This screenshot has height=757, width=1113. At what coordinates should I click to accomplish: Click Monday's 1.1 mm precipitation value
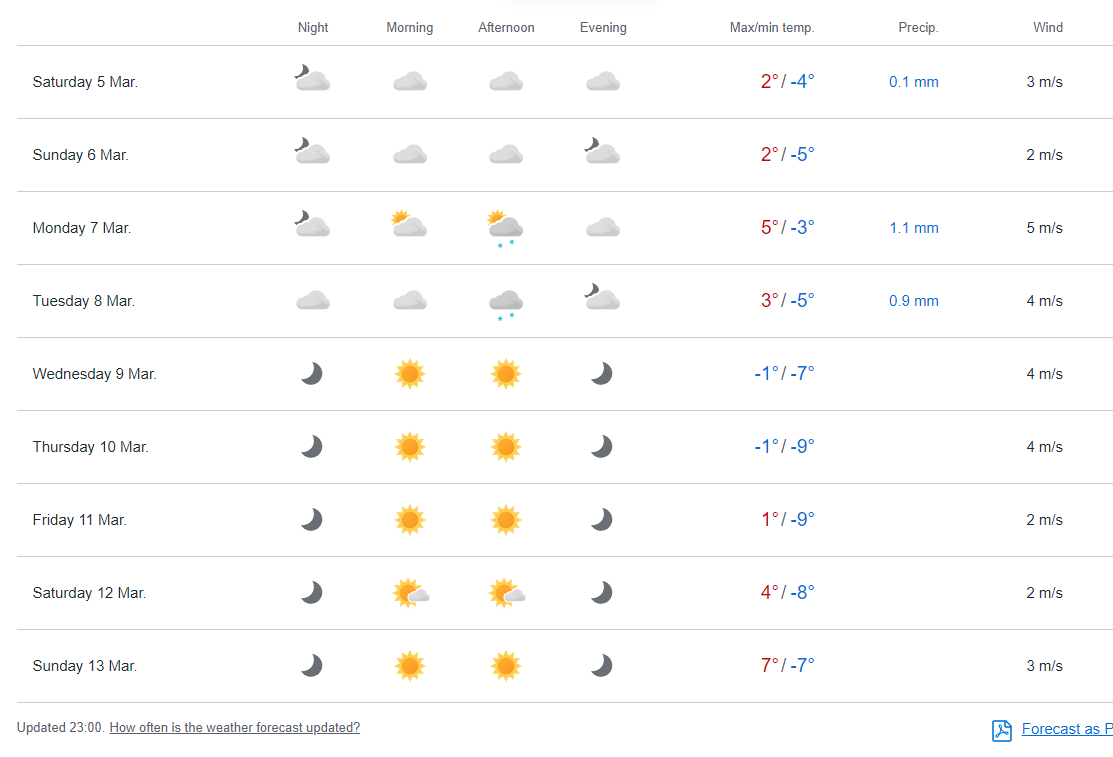pos(913,228)
